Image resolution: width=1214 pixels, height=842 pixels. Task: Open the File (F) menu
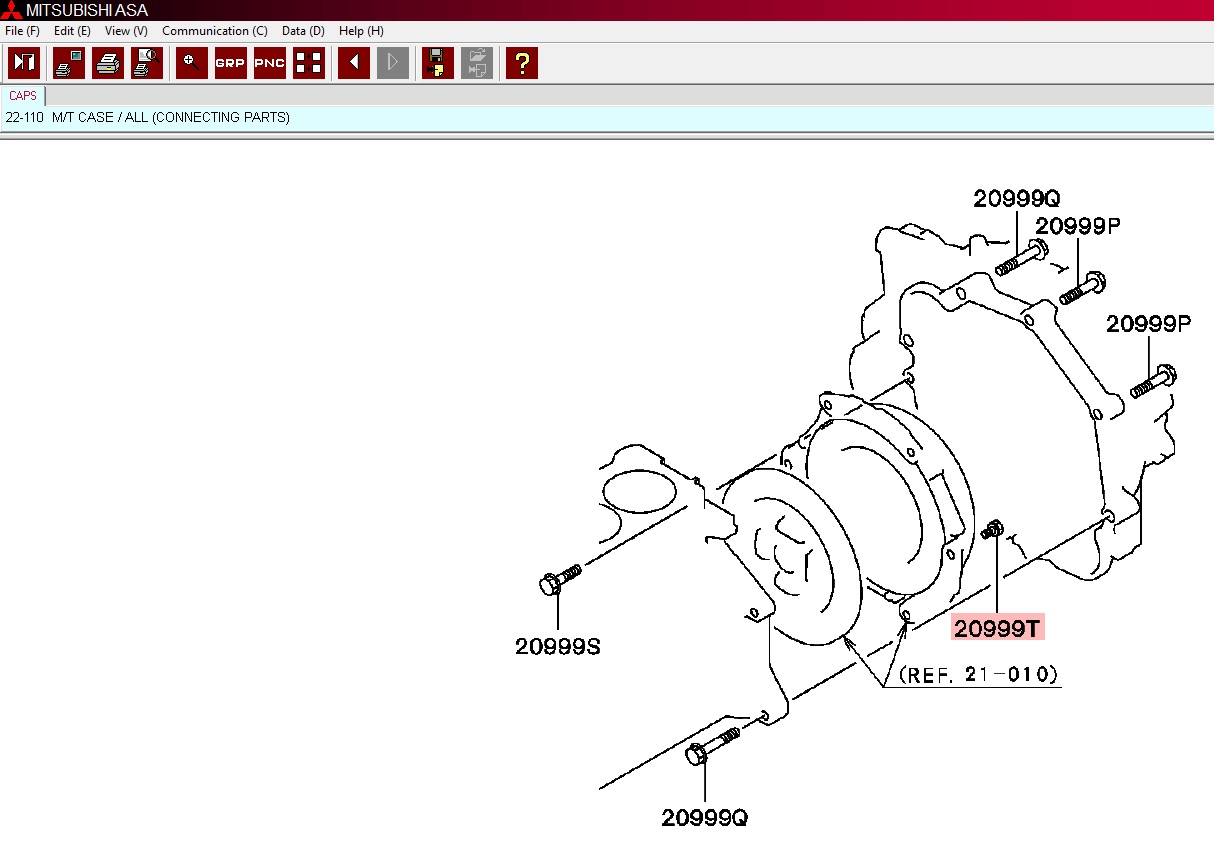coord(22,31)
